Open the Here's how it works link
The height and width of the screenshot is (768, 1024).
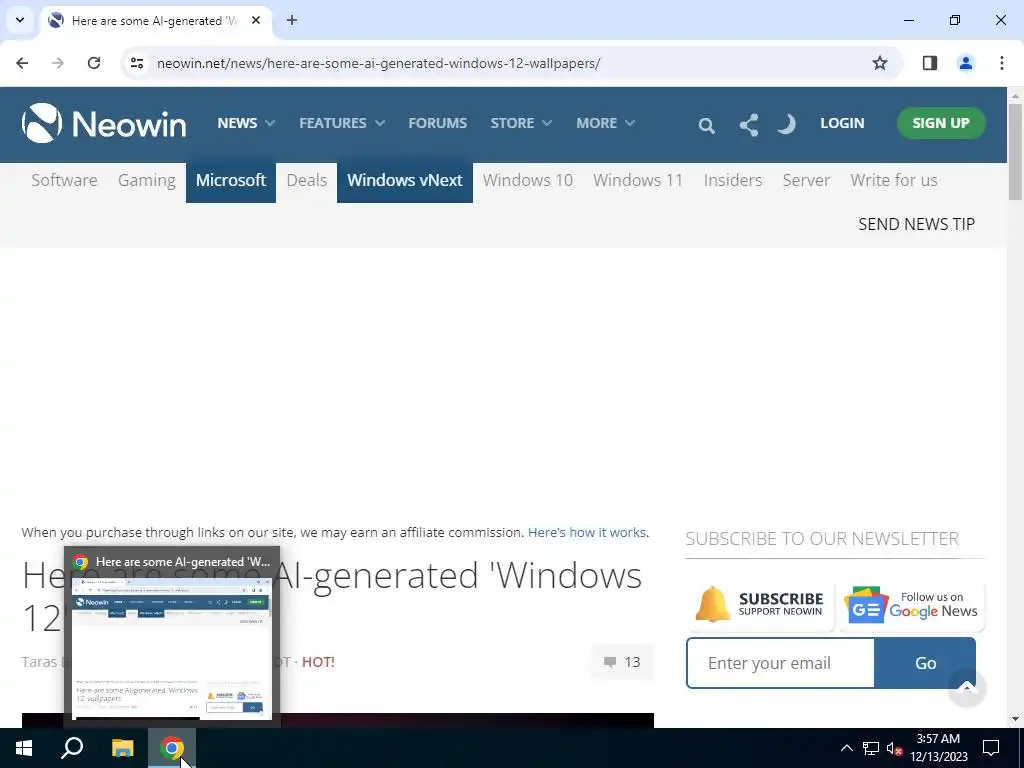[x=587, y=532]
